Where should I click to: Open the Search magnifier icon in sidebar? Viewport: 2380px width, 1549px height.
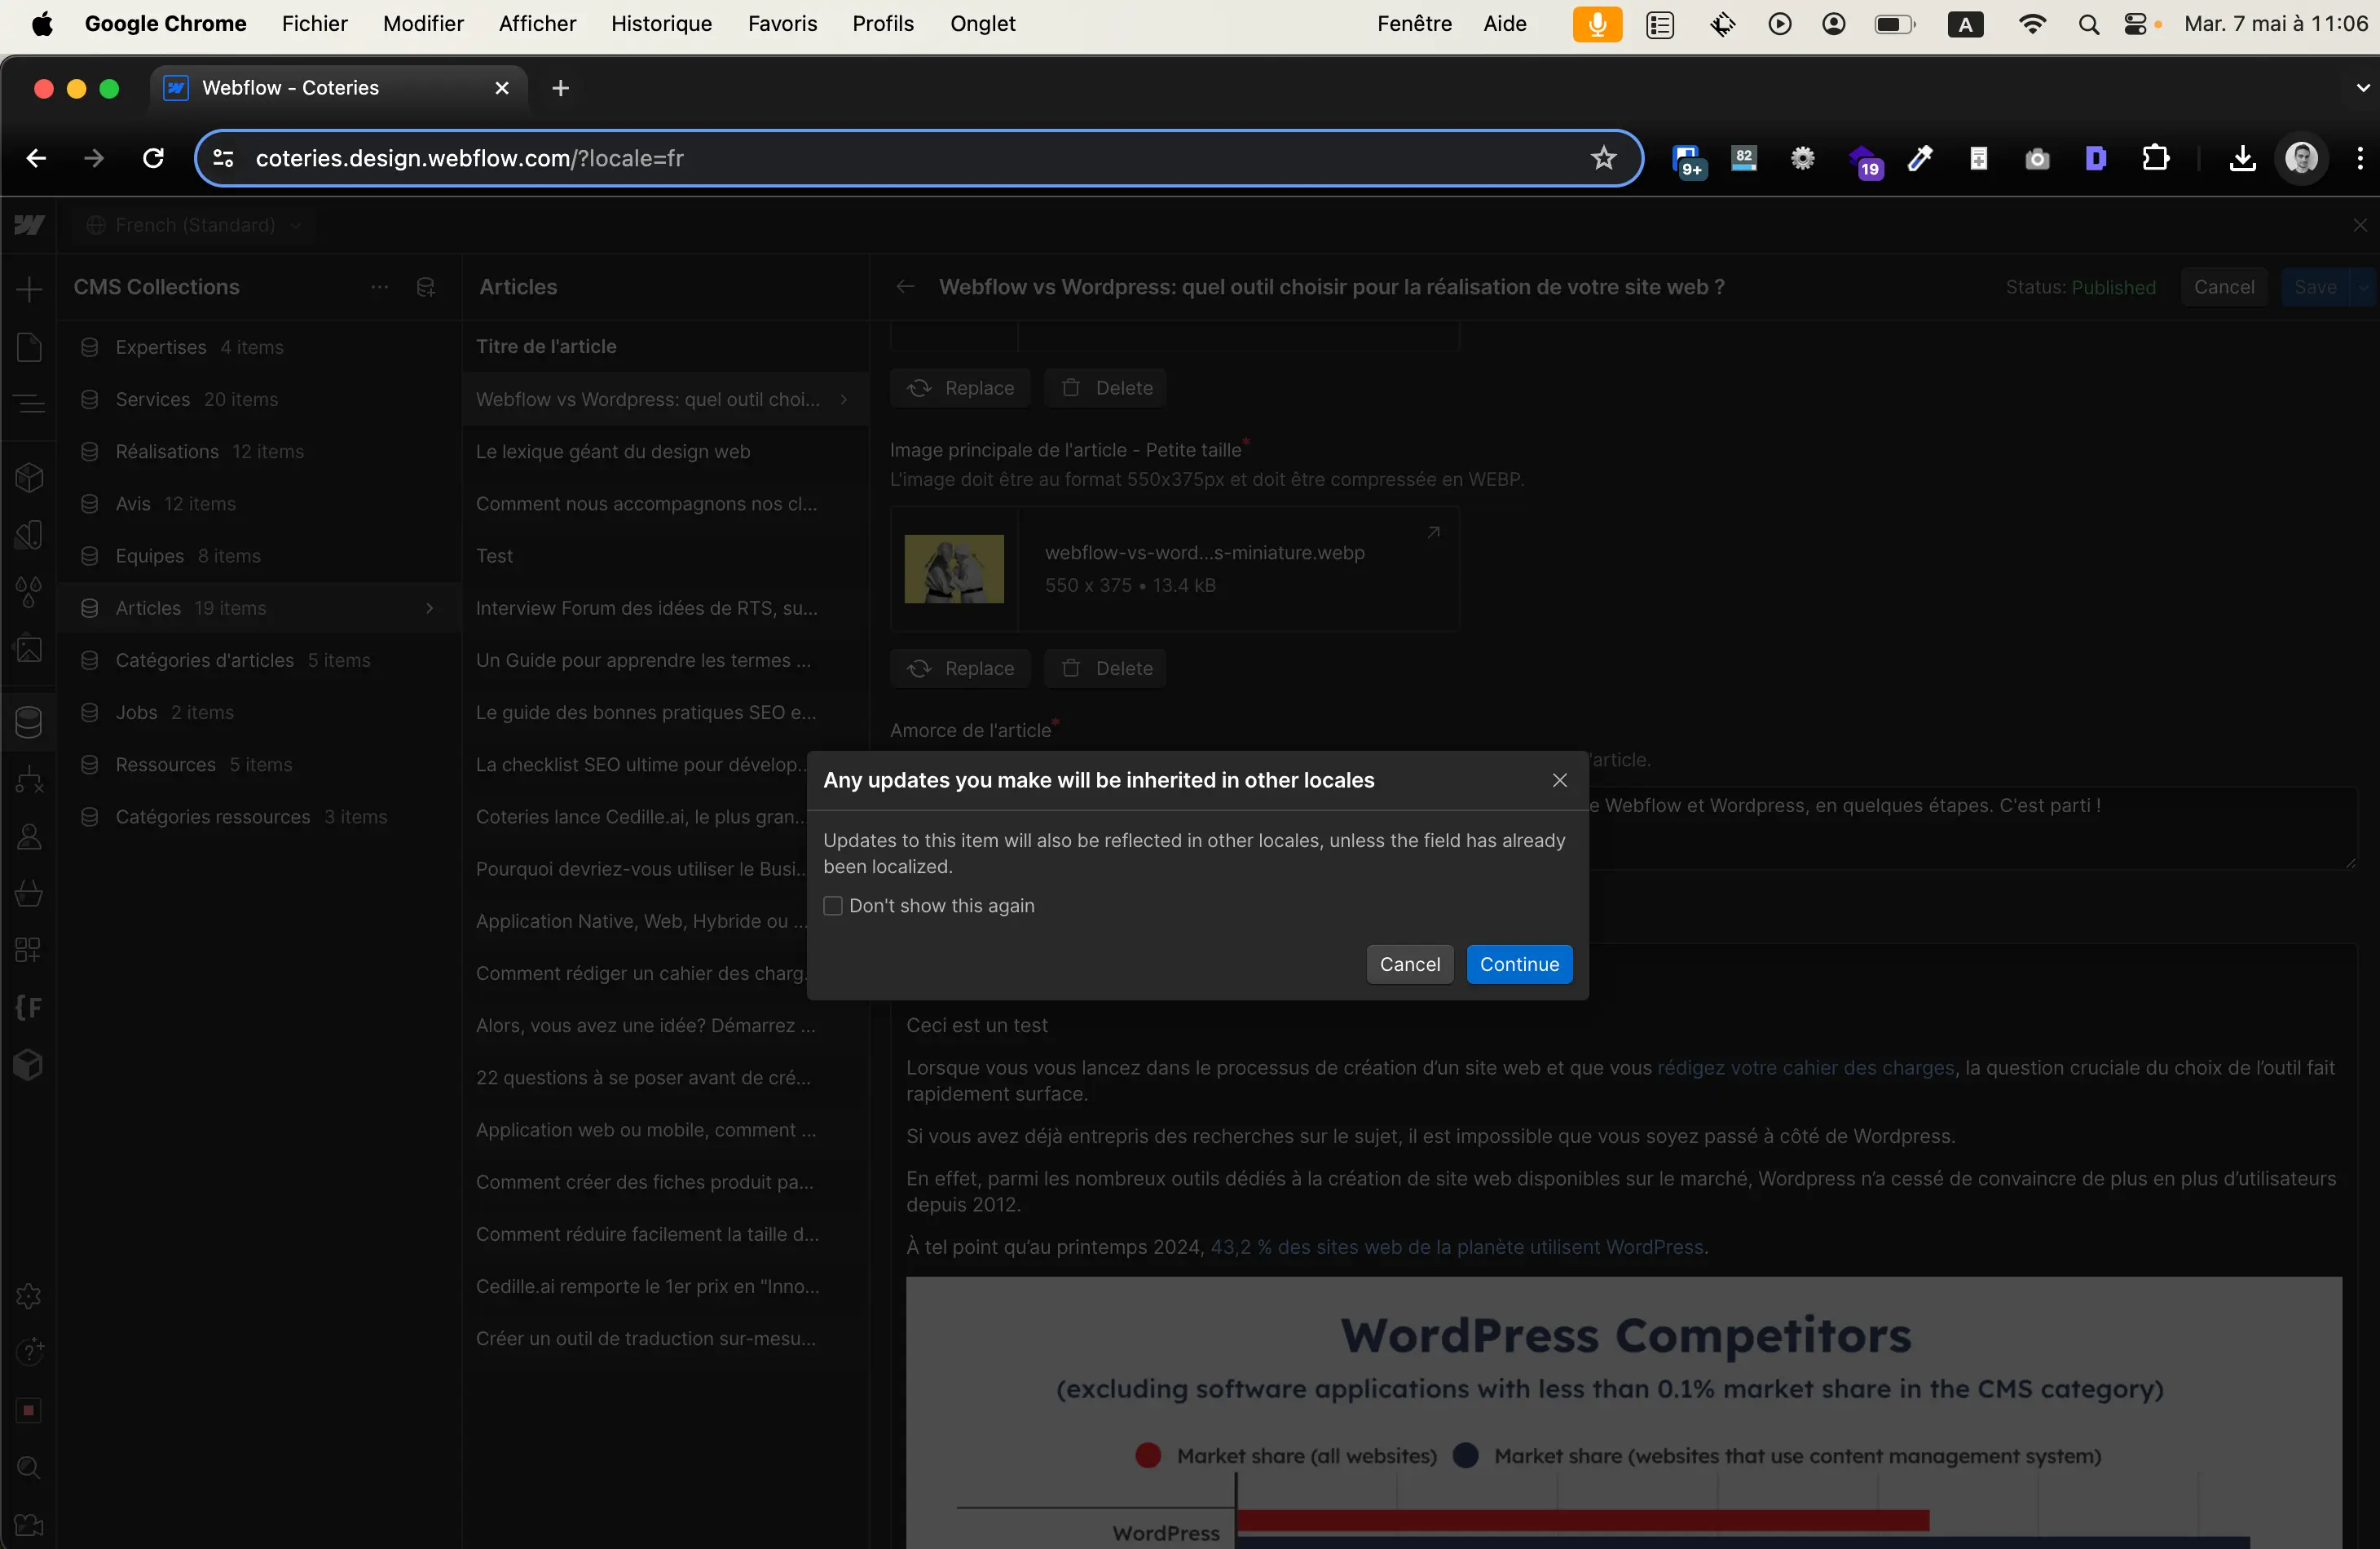click(29, 1468)
